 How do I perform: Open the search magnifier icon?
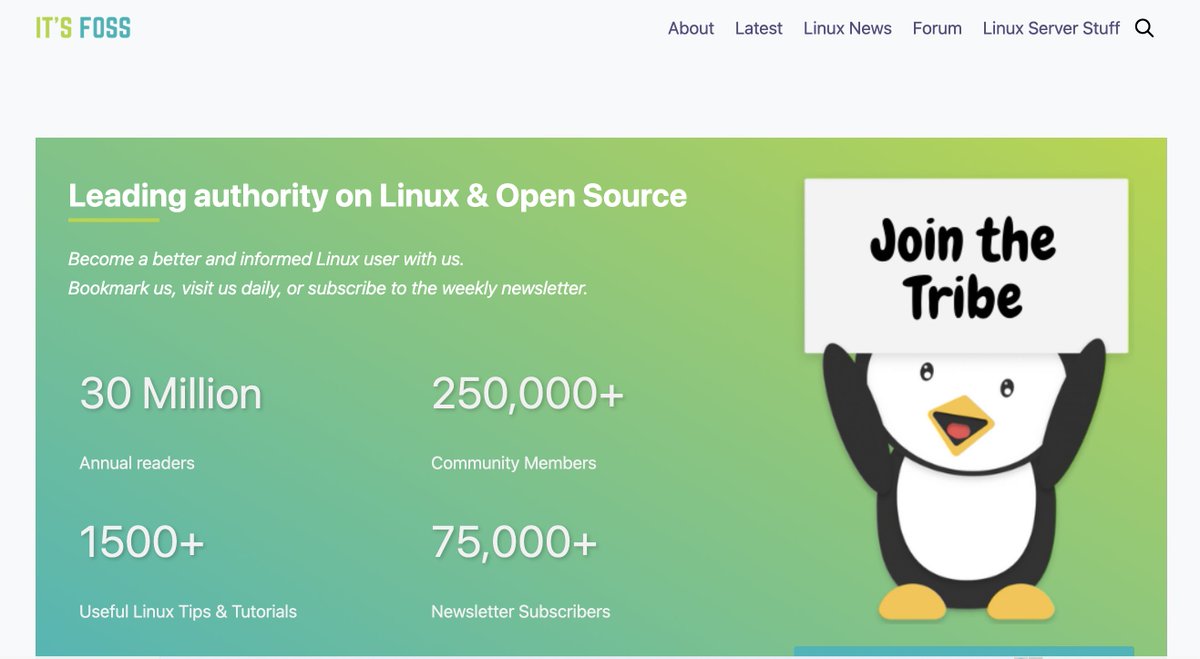pos(1145,28)
